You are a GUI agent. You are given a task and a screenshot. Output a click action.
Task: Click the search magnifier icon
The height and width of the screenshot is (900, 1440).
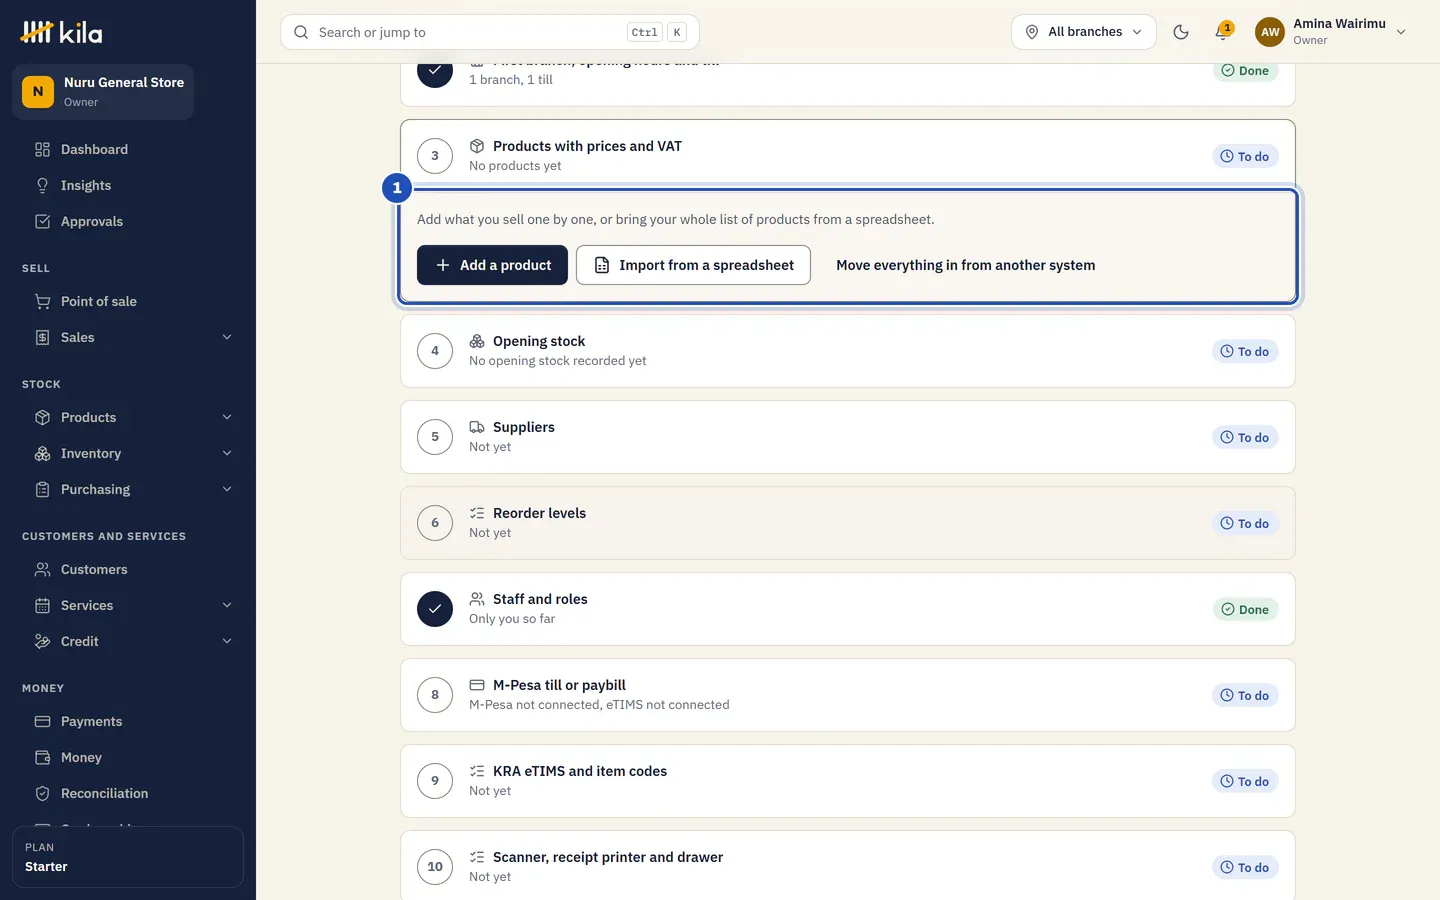301,32
